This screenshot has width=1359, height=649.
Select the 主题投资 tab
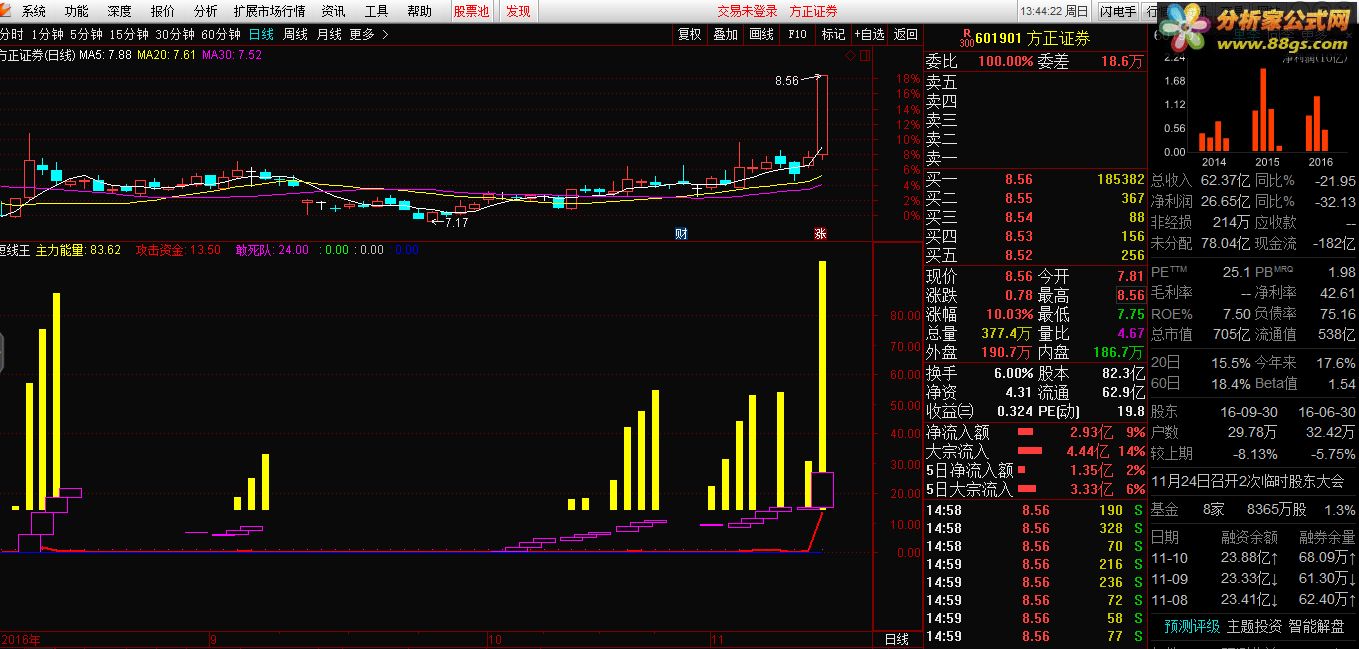[x=1254, y=626]
